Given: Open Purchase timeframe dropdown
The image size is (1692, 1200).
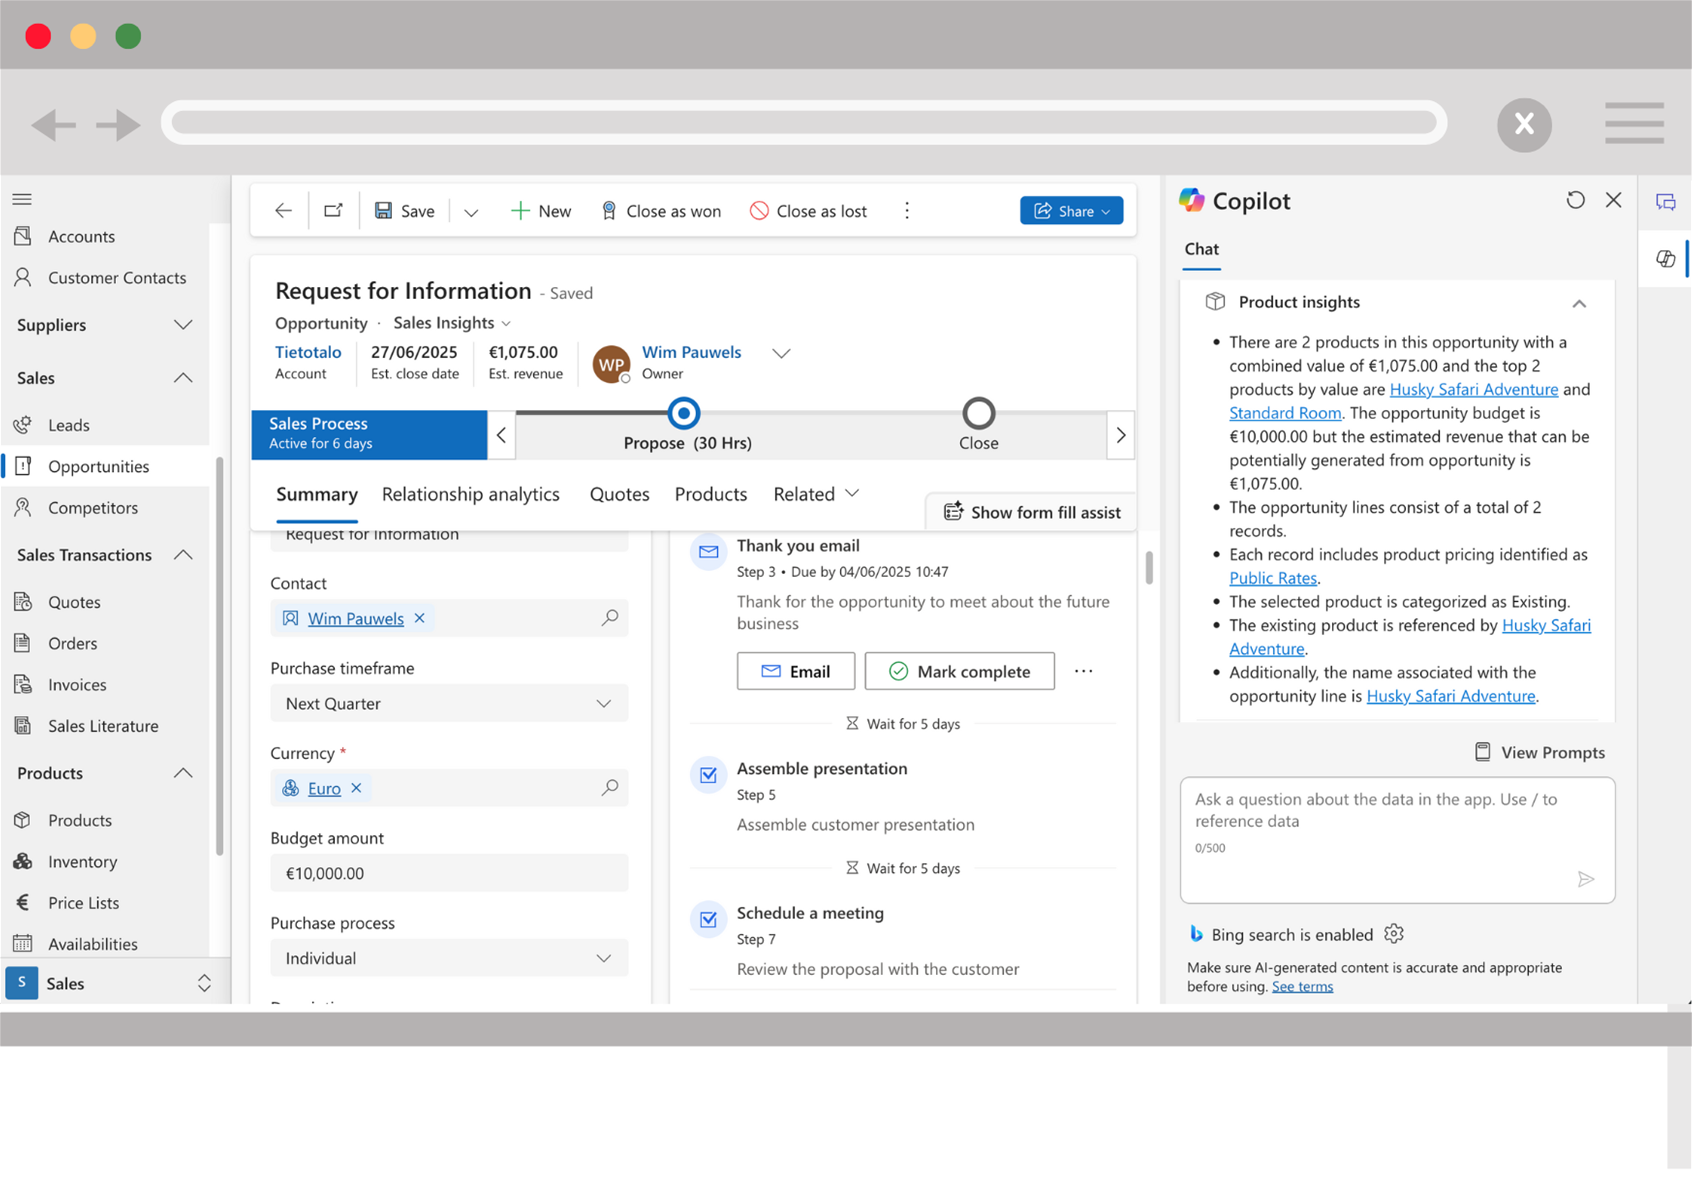Looking at the screenshot, I should point(449,704).
